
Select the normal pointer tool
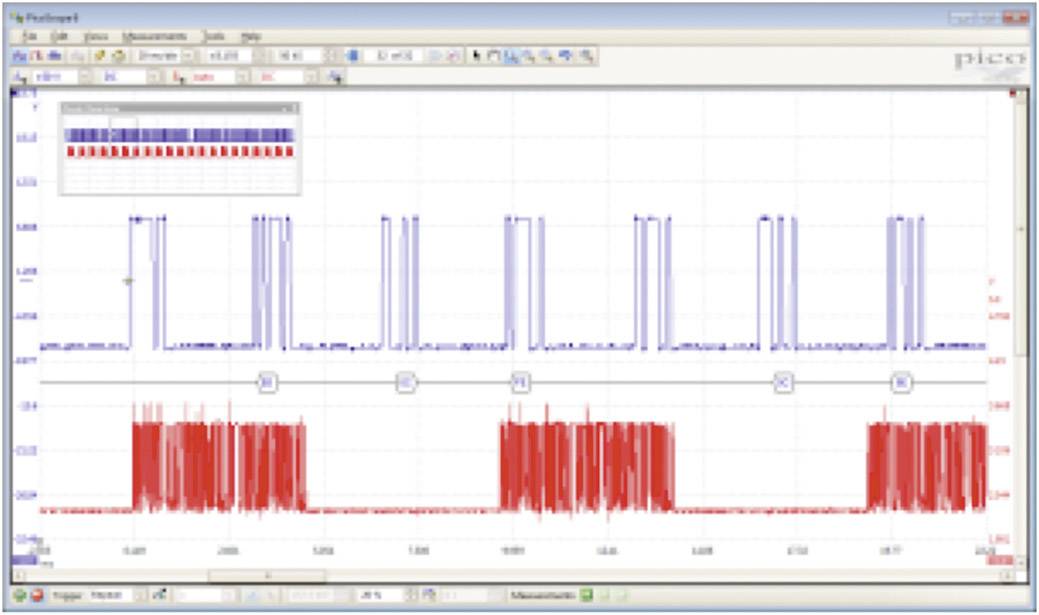[x=476, y=53]
